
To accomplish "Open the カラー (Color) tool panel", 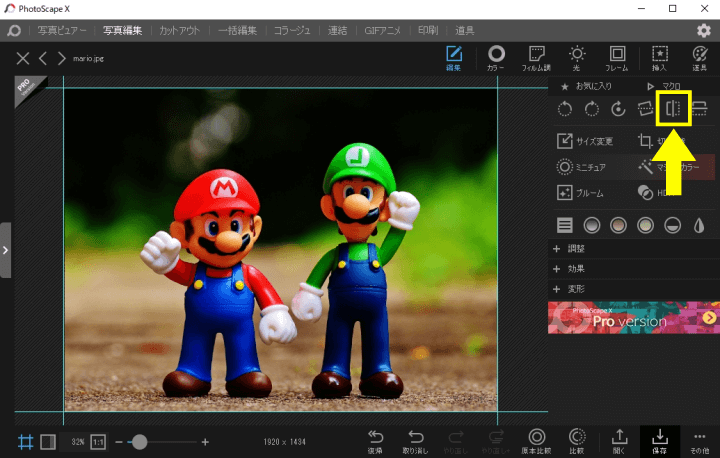I will (x=496, y=58).
